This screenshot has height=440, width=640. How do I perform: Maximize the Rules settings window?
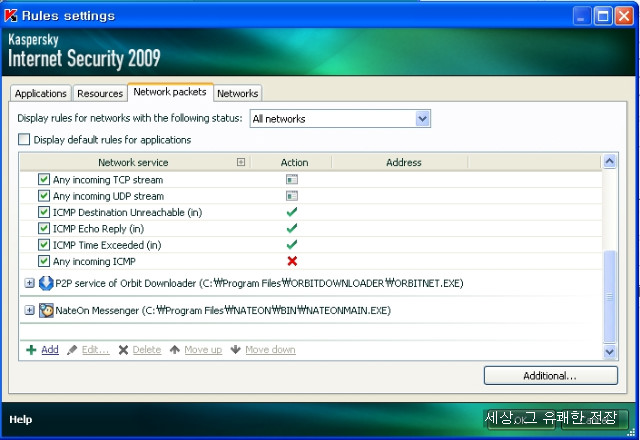[603, 16]
